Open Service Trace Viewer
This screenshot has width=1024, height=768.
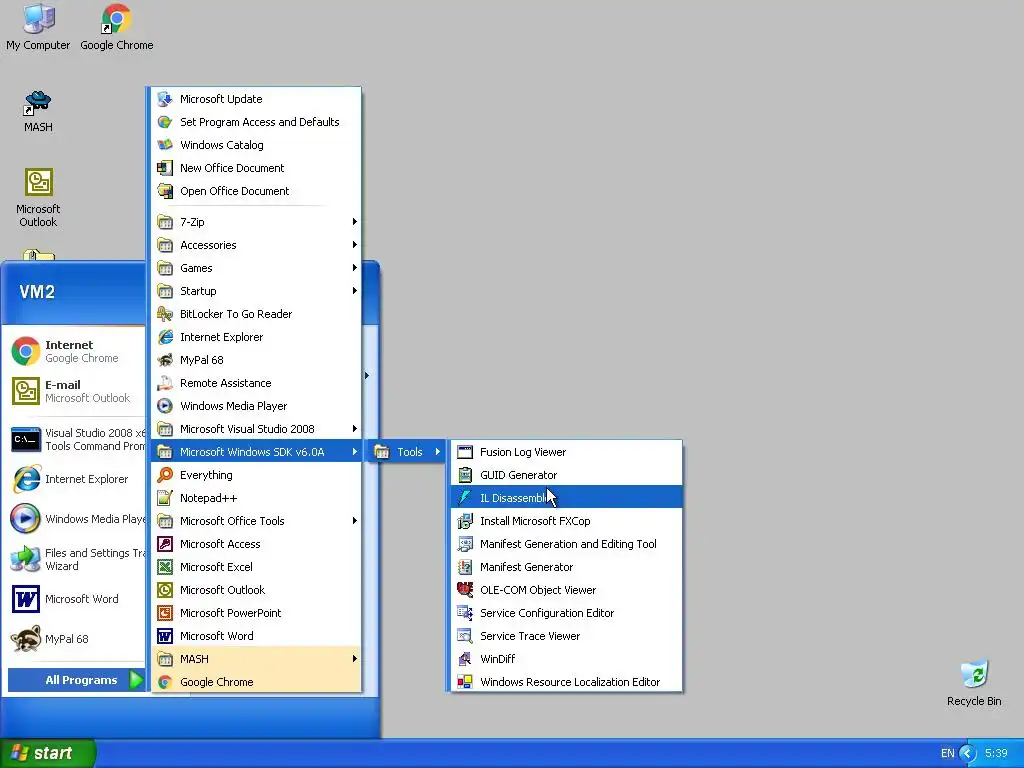pos(566,636)
